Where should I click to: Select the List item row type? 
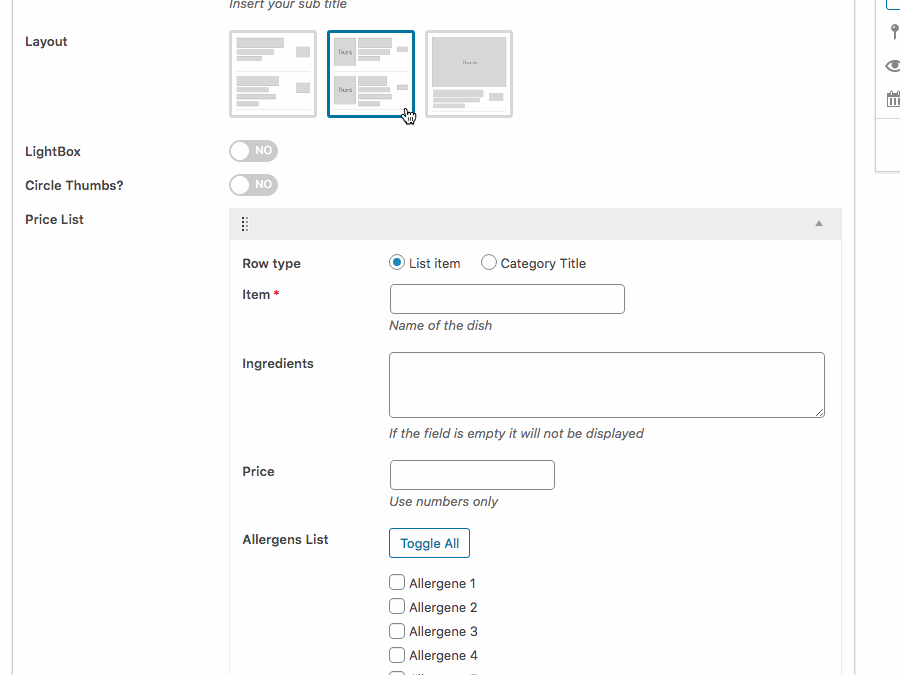pos(397,263)
